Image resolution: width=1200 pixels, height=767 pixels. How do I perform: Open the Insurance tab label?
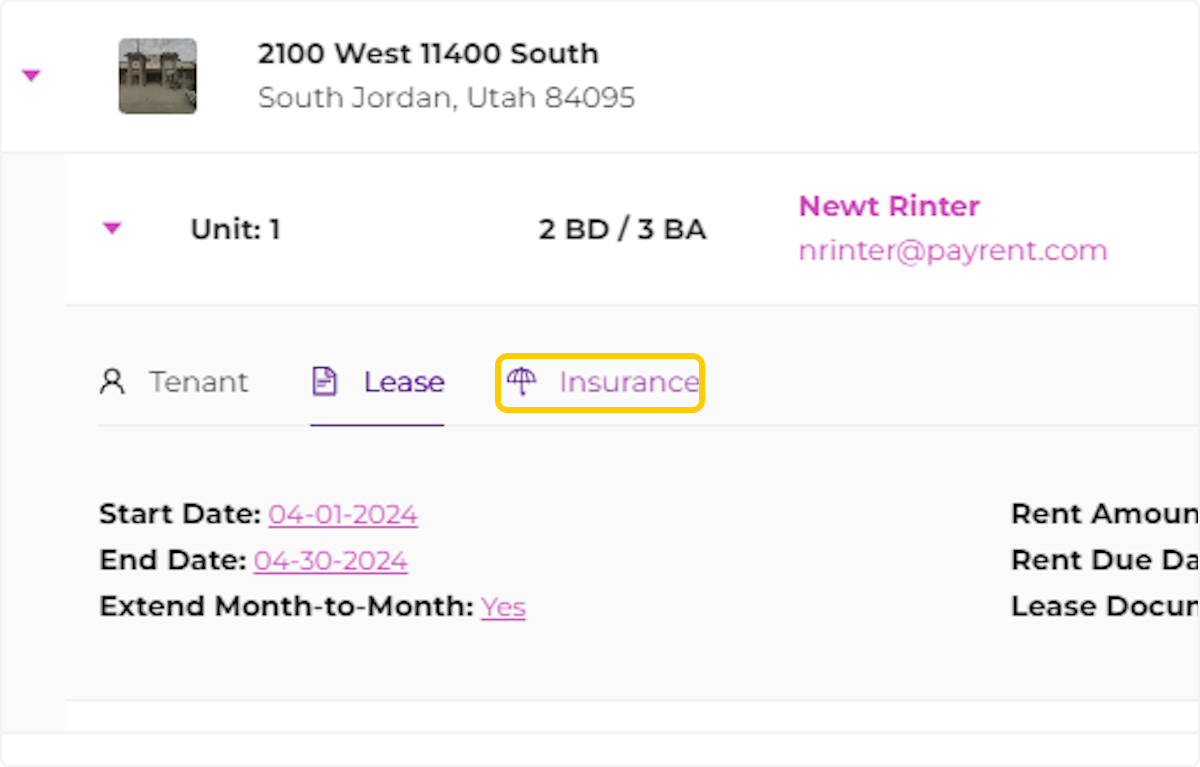pyautogui.click(x=628, y=382)
